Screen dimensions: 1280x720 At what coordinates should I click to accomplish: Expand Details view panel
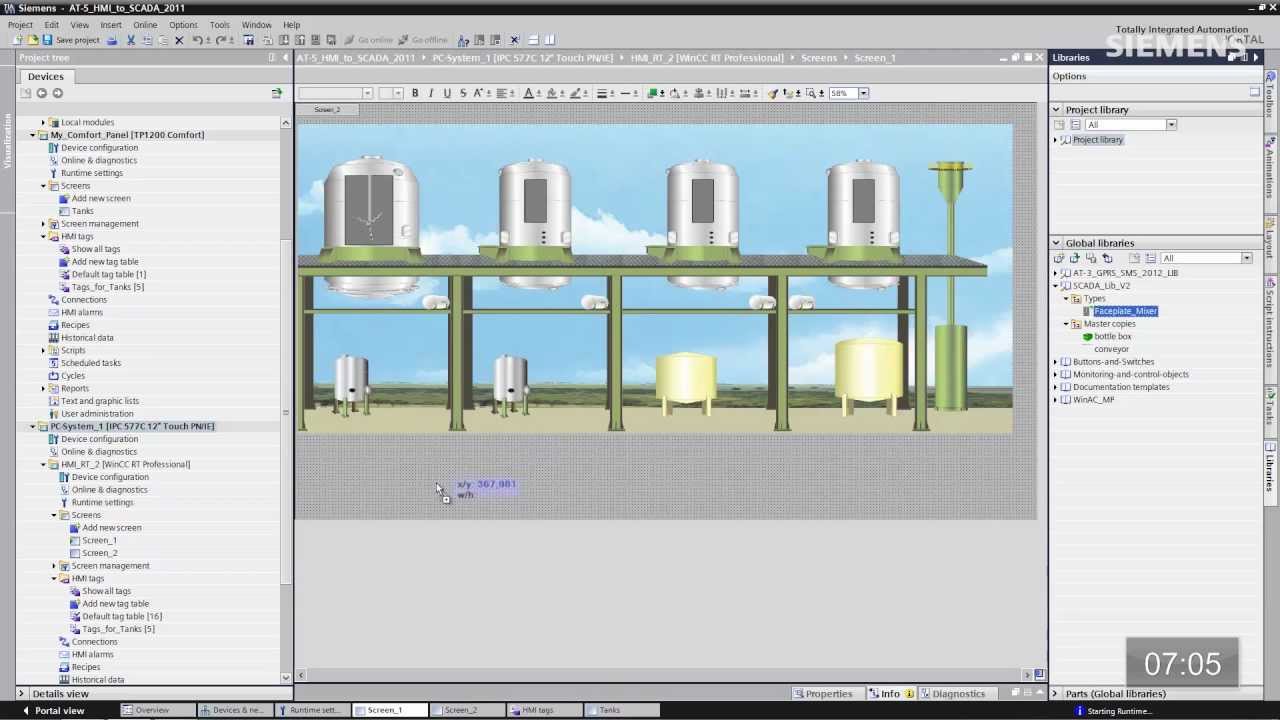pos(21,693)
